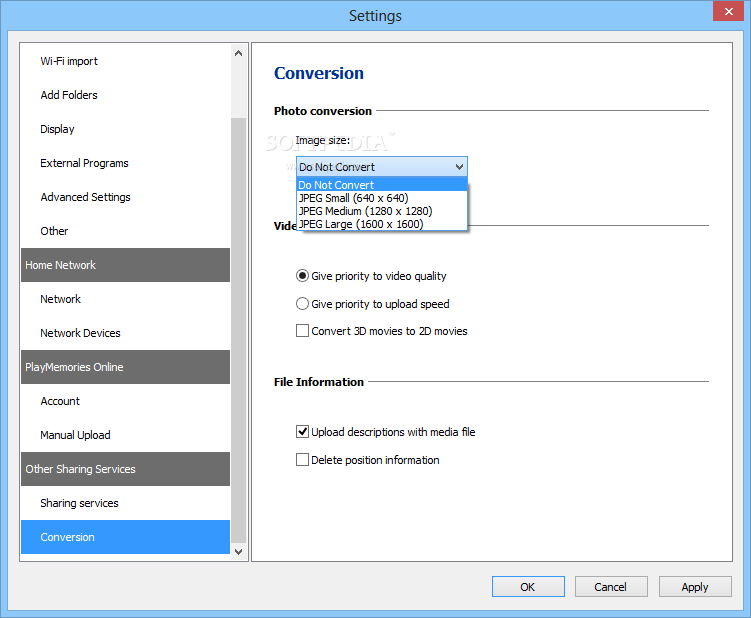Collapse the Image size dropdown arrow
The image size is (751, 618).
click(459, 167)
